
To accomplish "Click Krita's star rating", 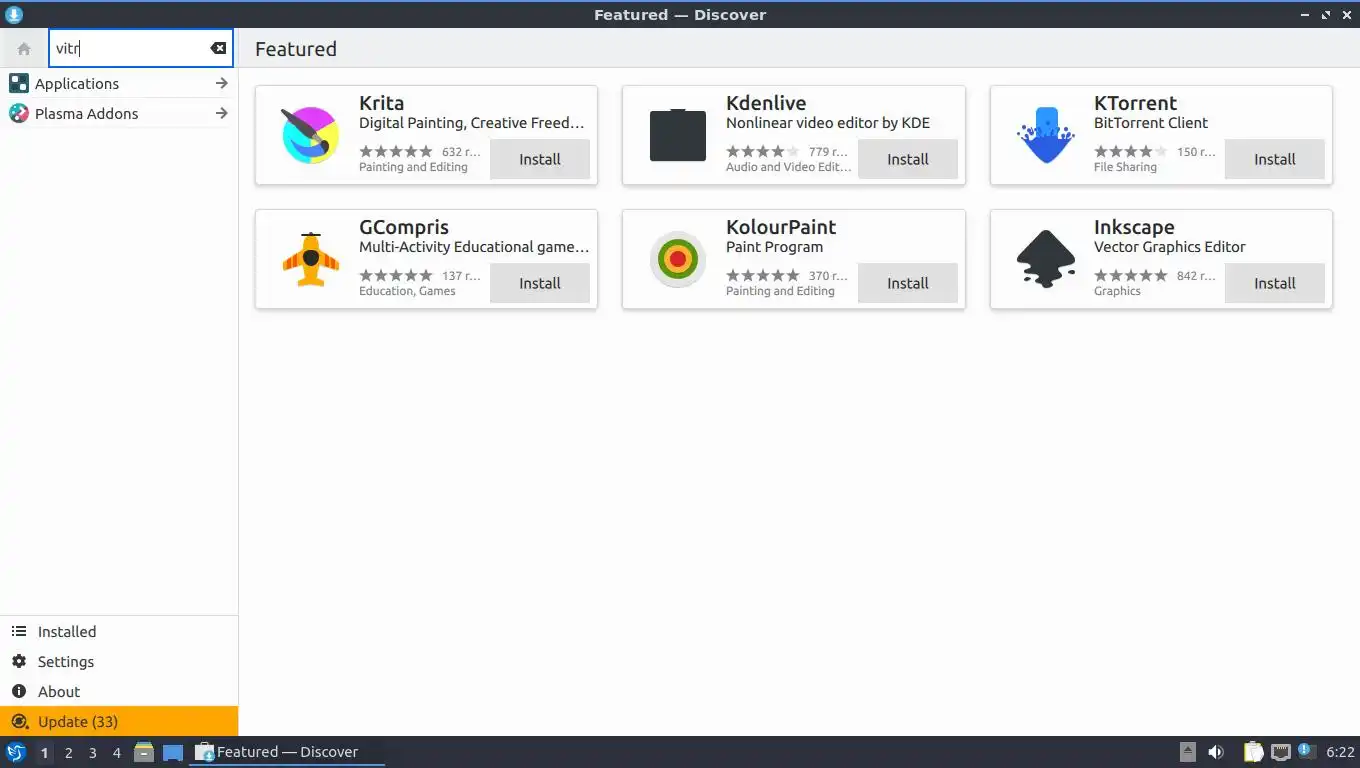I will tap(396, 152).
